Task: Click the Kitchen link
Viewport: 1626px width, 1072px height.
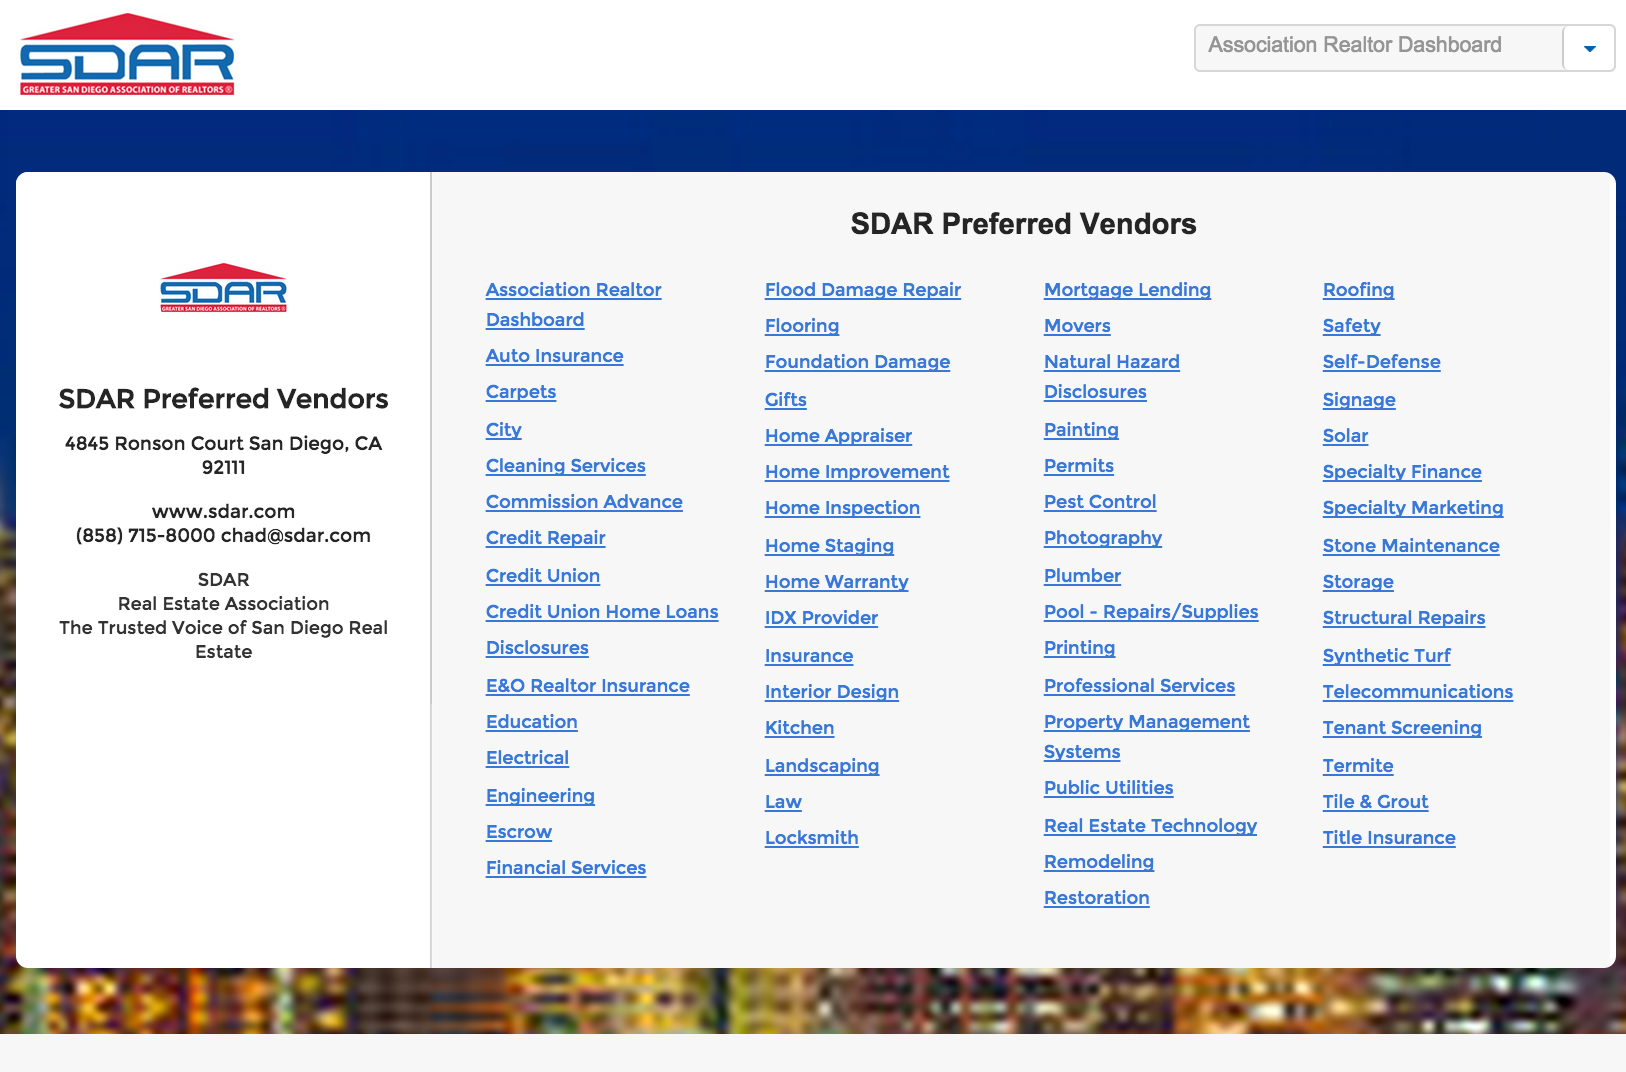Action: coord(799,728)
